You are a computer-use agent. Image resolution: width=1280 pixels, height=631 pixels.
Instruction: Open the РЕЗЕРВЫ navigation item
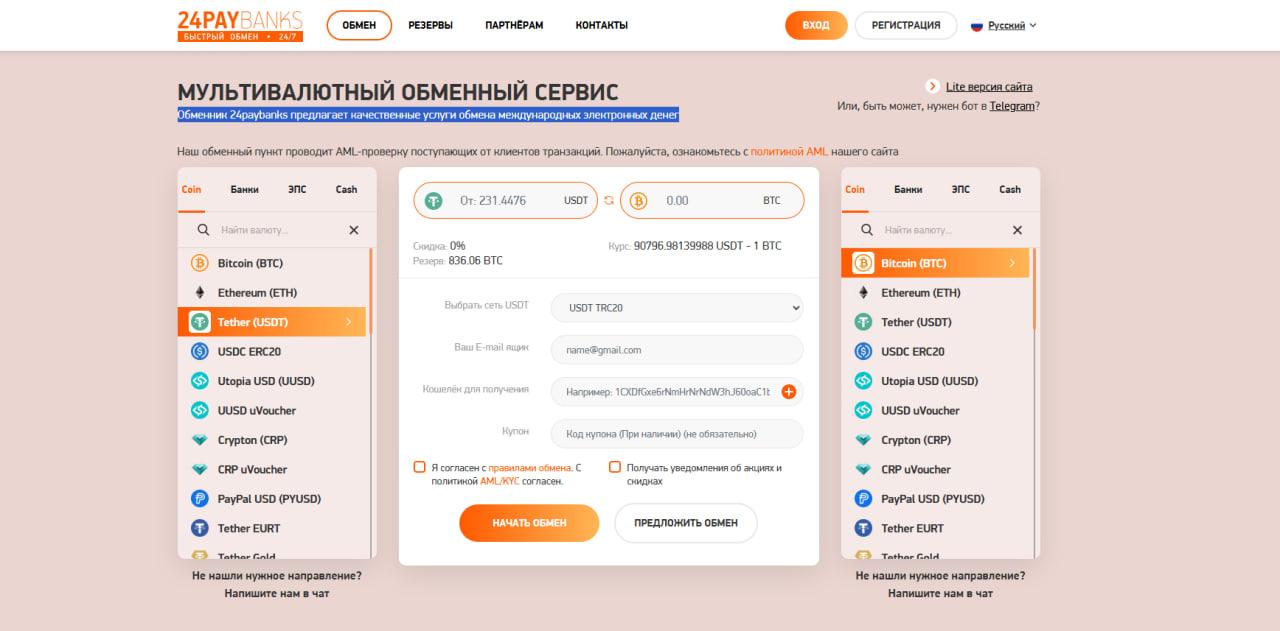[x=430, y=25]
